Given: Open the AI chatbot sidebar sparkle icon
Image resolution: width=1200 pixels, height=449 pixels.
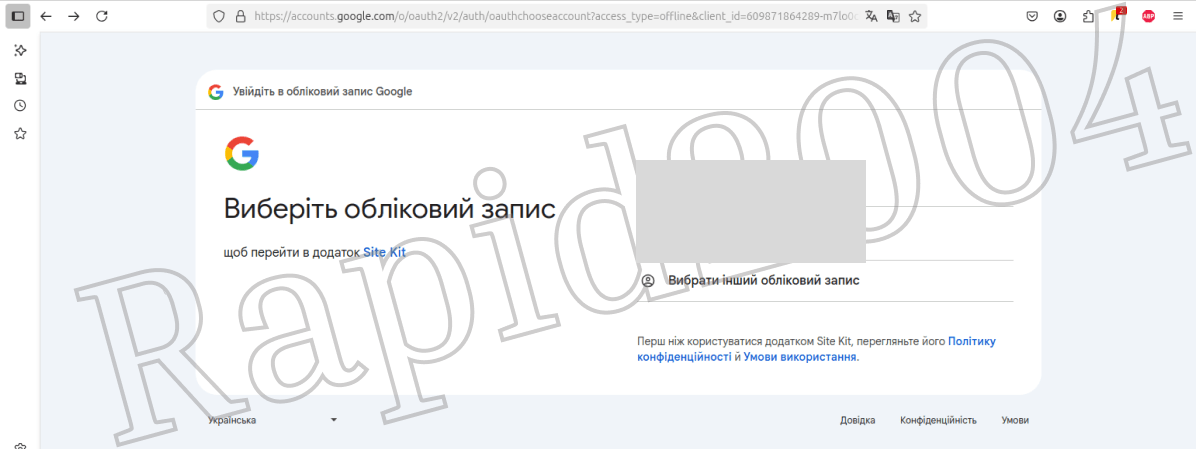Looking at the screenshot, I should [x=20, y=50].
